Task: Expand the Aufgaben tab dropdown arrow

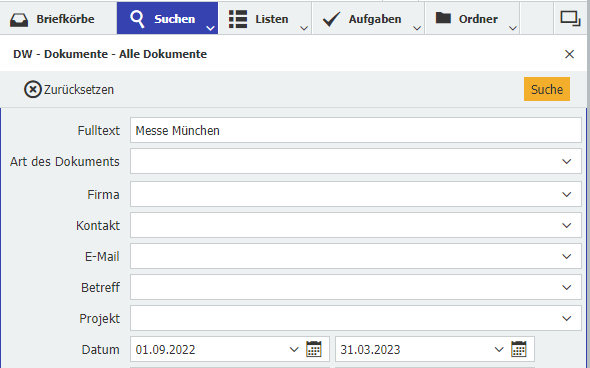Action: [417, 28]
